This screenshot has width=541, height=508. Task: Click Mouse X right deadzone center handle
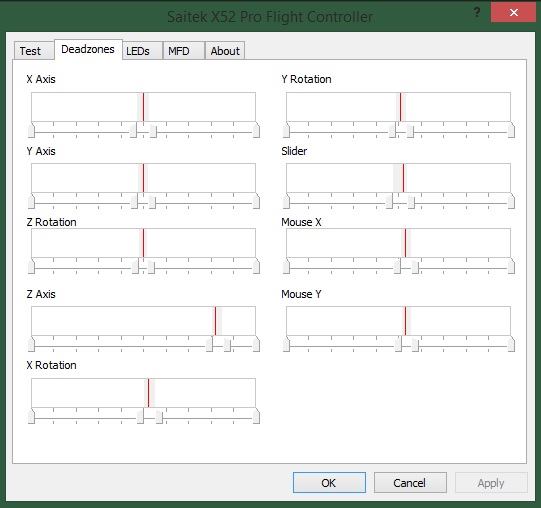pyautogui.click(x=415, y=266)
